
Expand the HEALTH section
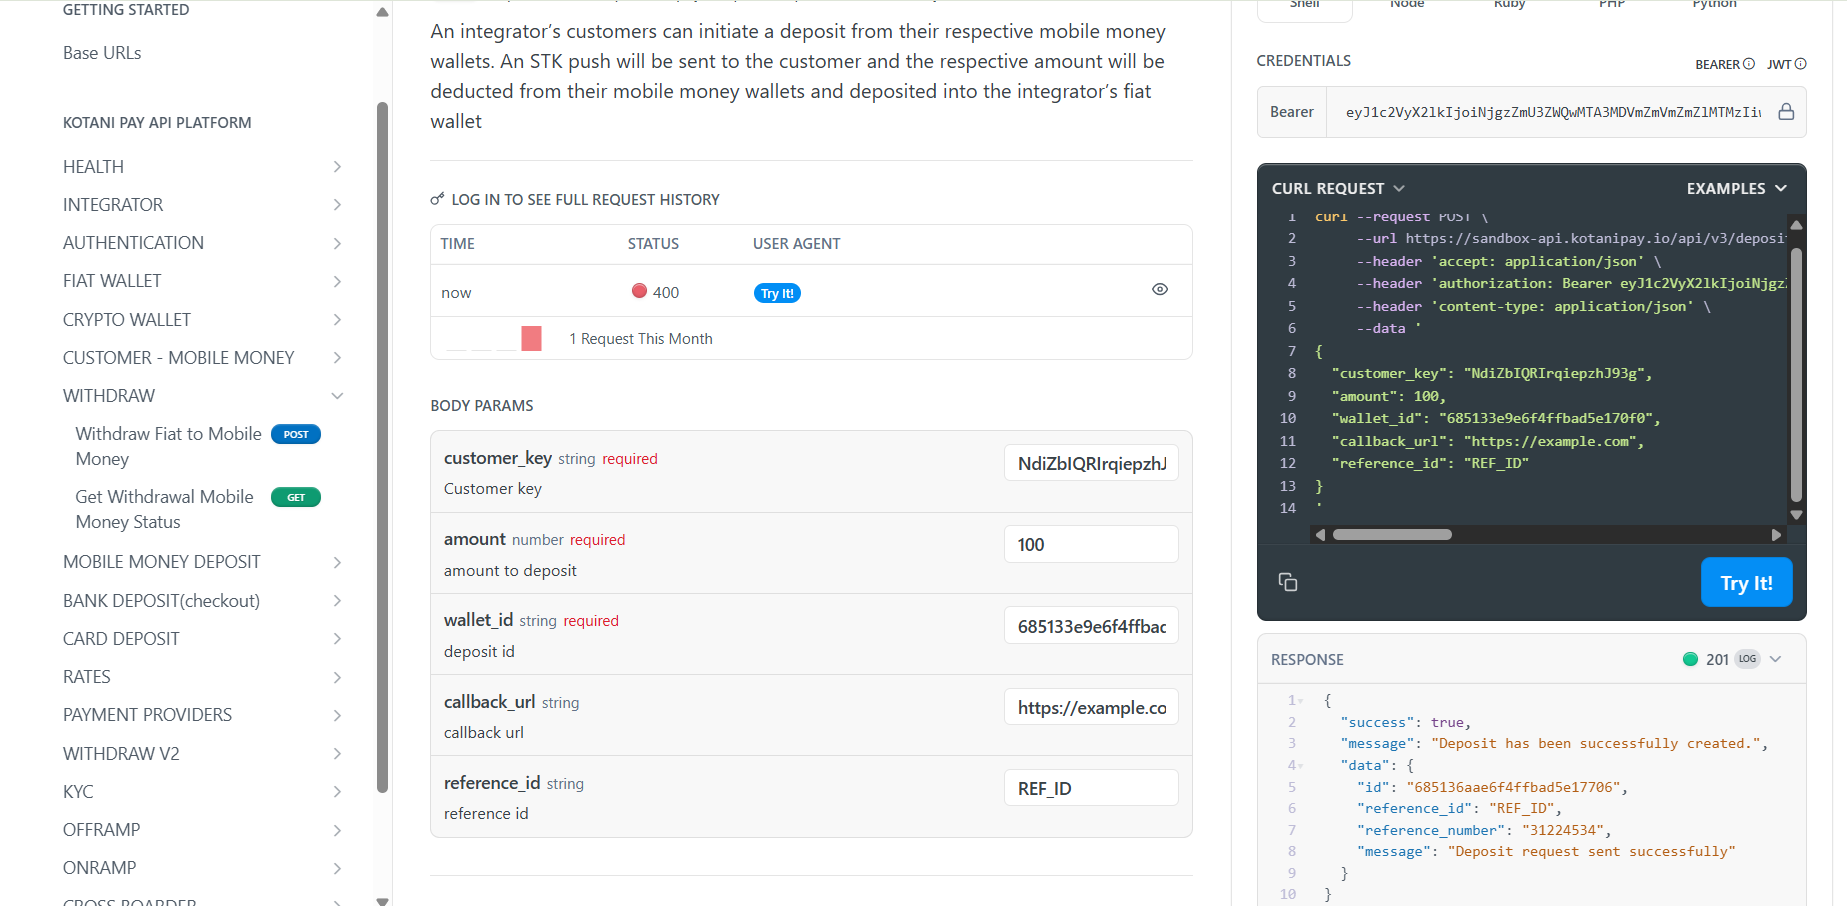(337, 167)
